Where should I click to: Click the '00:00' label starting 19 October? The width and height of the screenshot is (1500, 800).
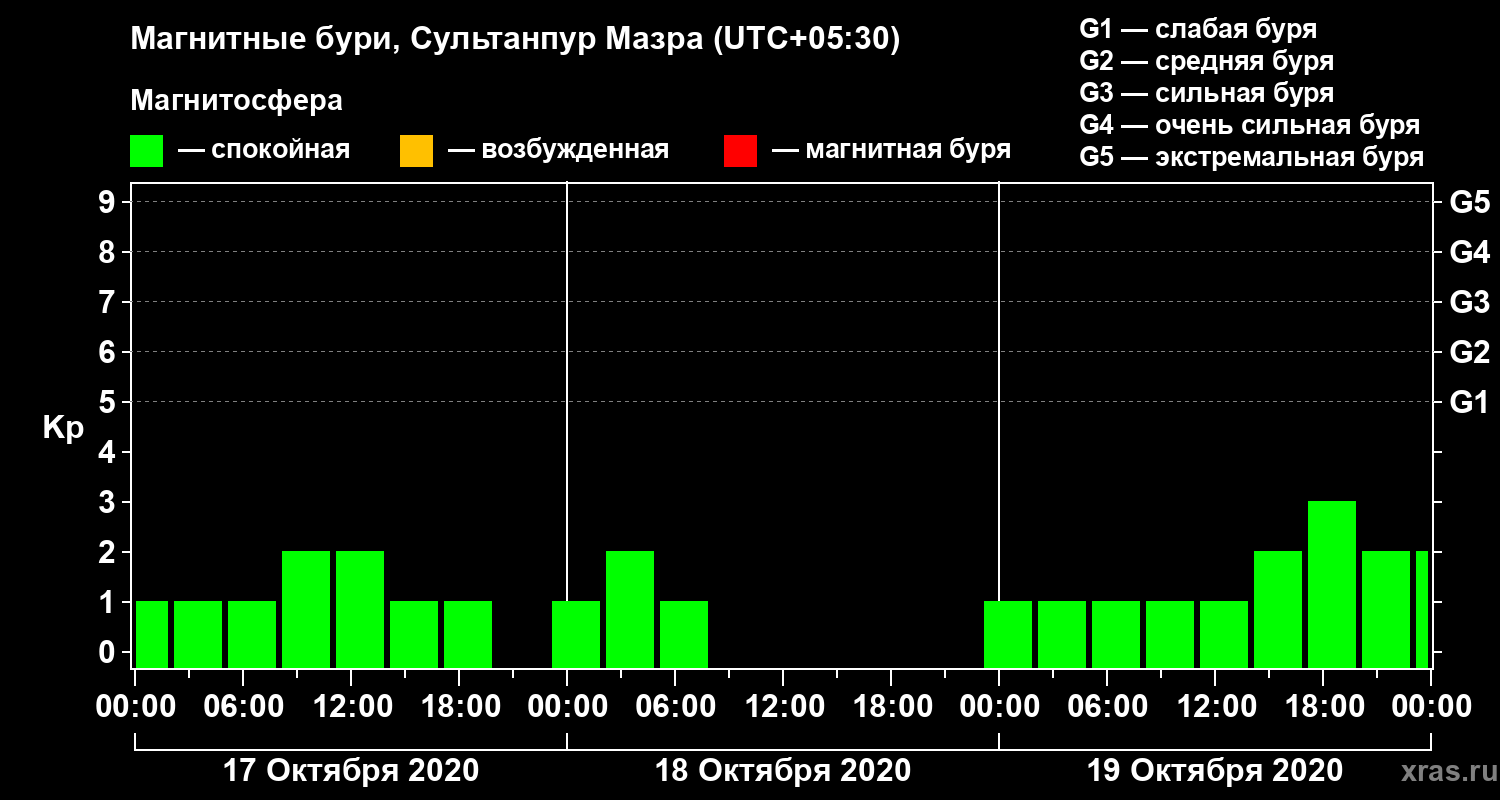click(999, 706)
